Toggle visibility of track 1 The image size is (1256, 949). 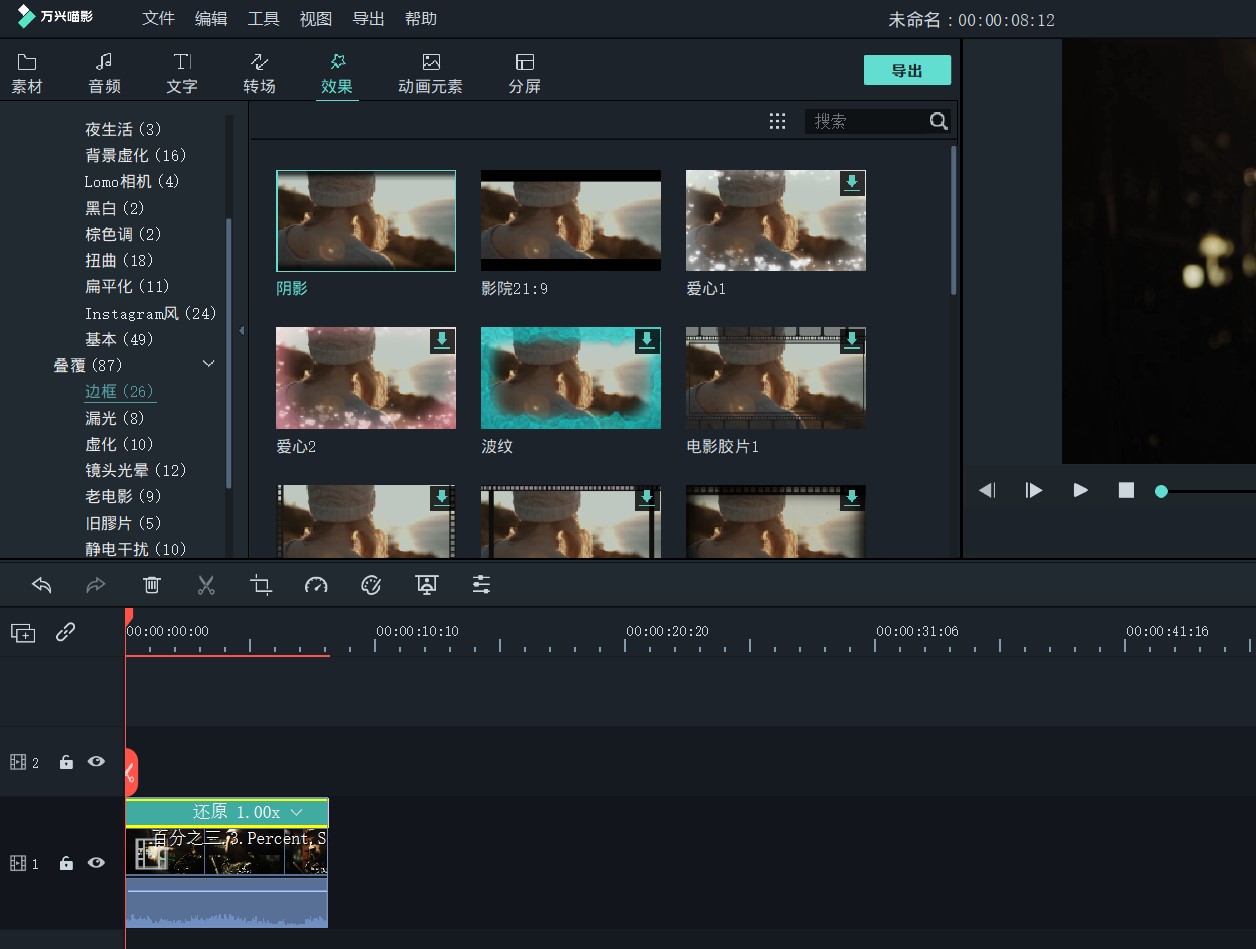tap(96, 863)
